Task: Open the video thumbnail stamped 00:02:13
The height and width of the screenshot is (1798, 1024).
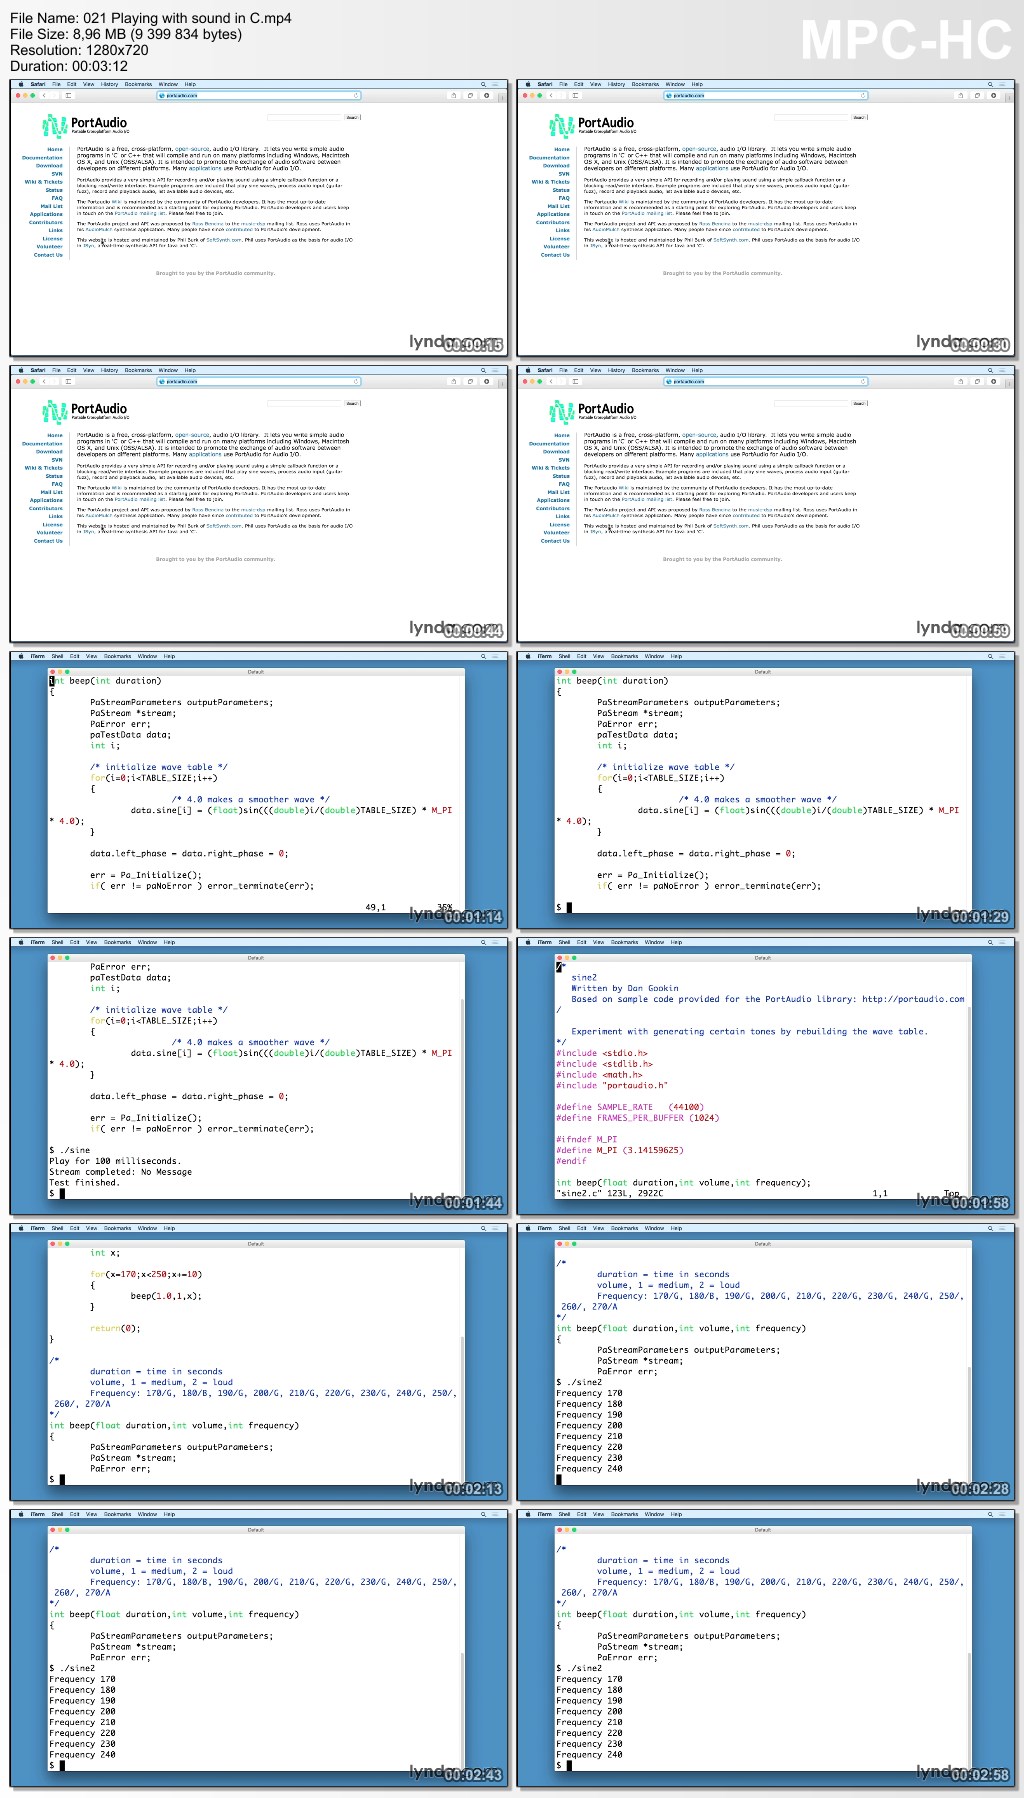Action: pyautogui.click(x=259, y=1362)
